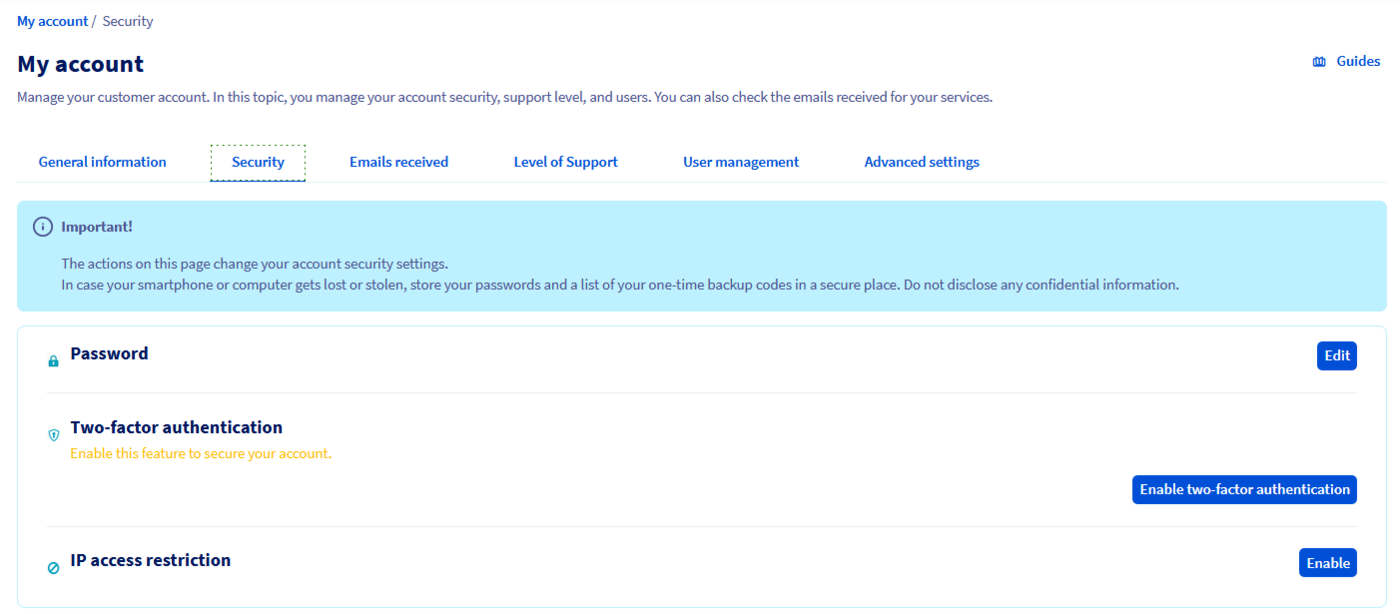Open the Emails received tab
Image resolution: width=1400 pixels, height=614 pixels.
coord(398,161)
